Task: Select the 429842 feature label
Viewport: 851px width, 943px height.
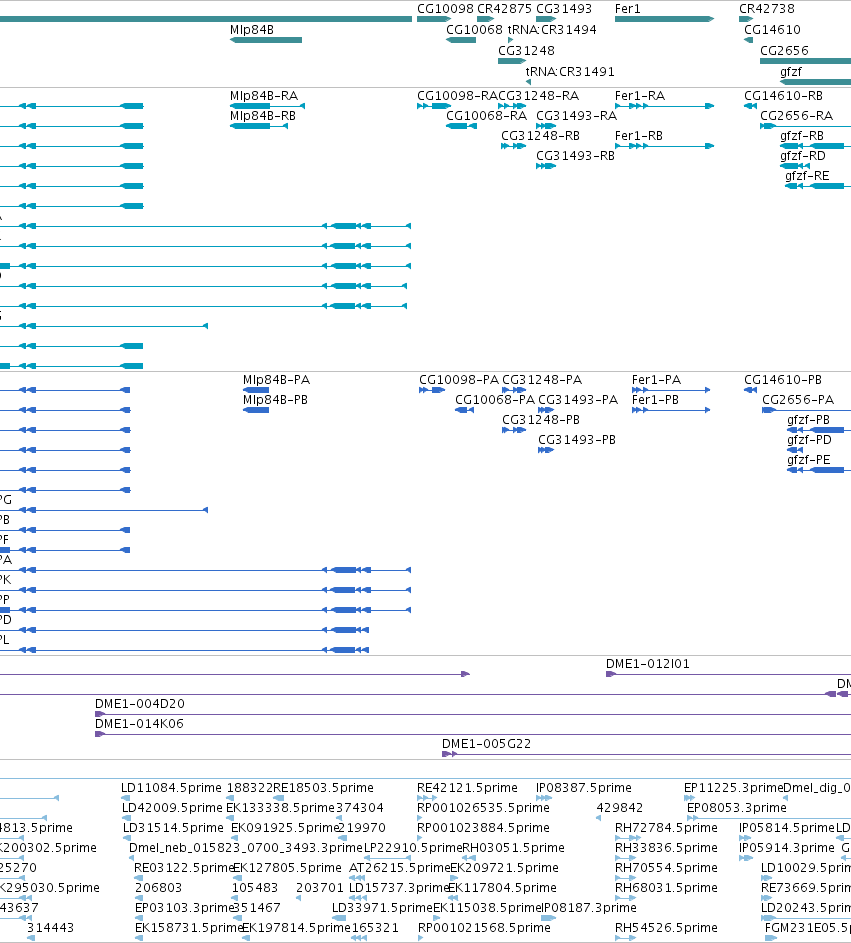Action: point(619,807)
